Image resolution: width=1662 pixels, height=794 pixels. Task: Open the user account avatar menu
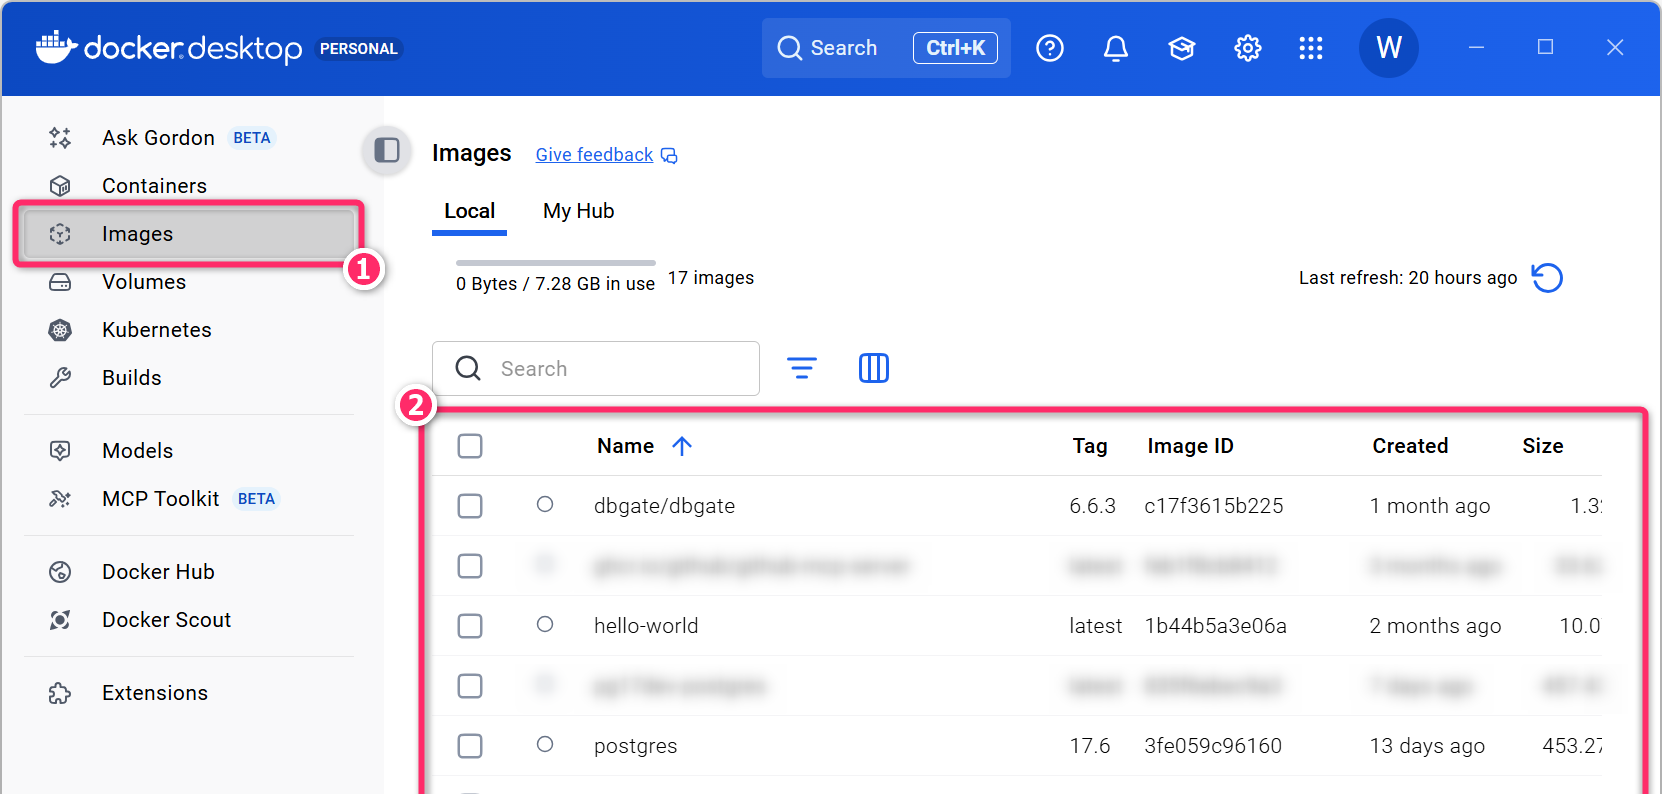tap(1388, 48)
